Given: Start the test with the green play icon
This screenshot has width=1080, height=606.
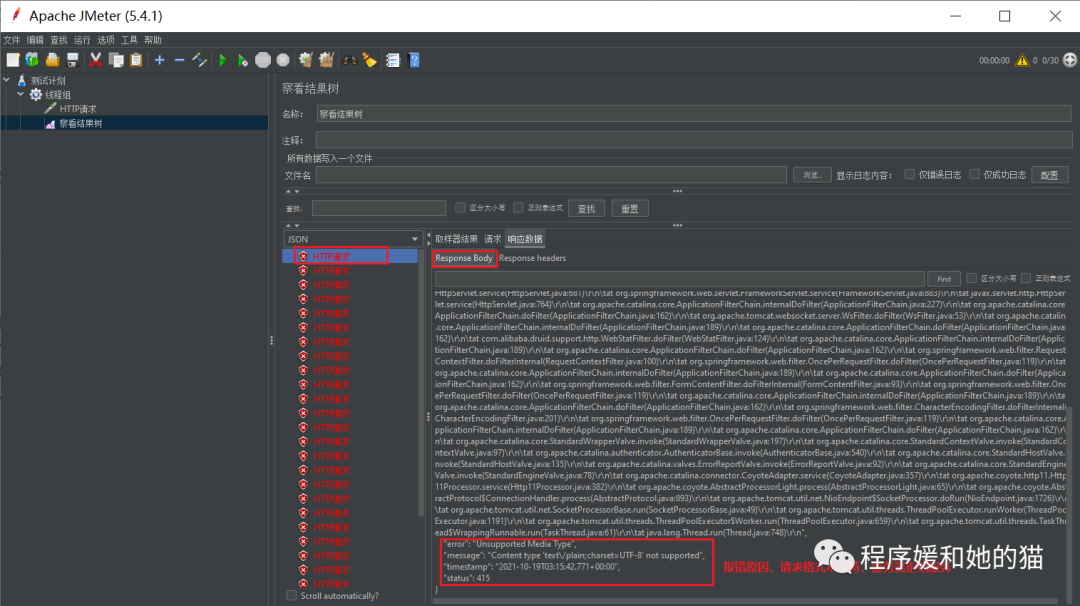Looking at the screenshot, I should (222, 60).
